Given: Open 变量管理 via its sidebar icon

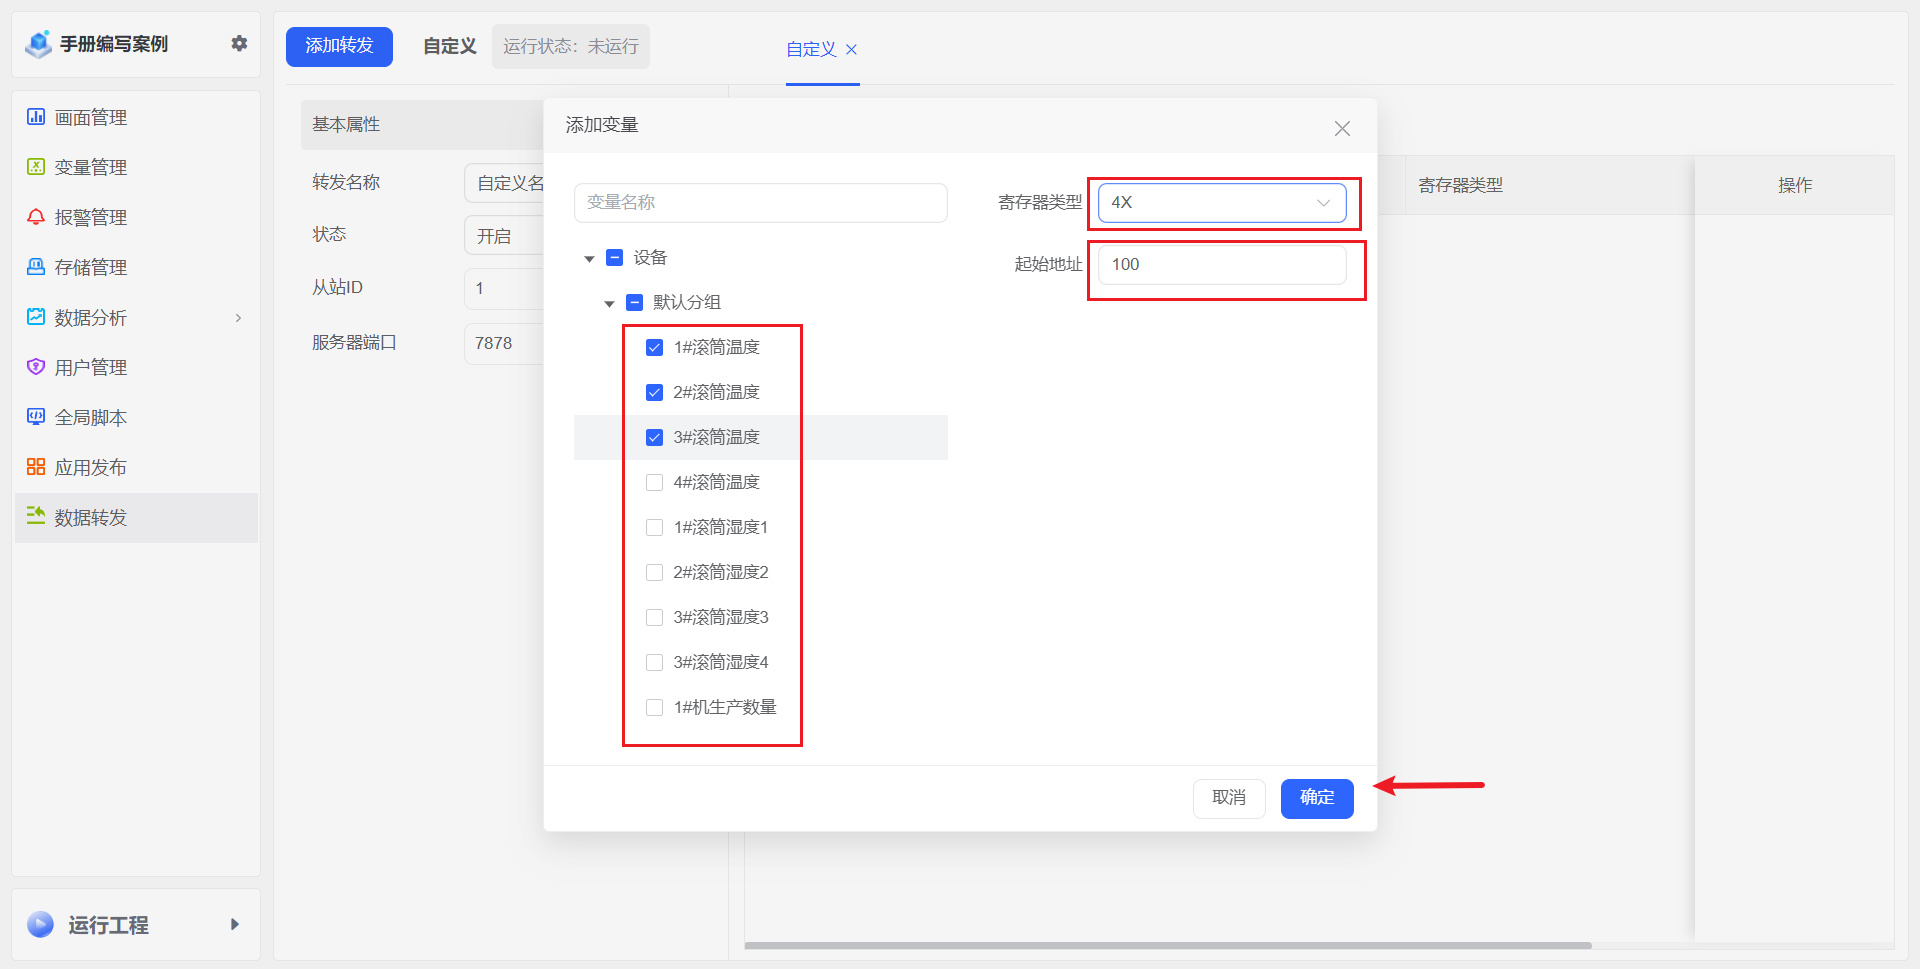Looking at the screenshot, I should [36, 167].
